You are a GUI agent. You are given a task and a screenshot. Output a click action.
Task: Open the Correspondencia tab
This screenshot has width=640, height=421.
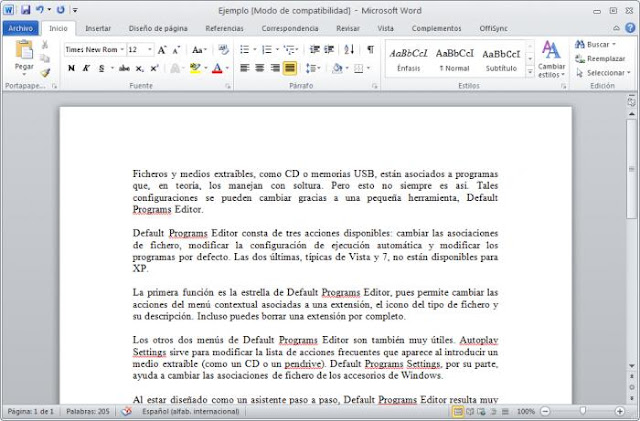[290, 28]
